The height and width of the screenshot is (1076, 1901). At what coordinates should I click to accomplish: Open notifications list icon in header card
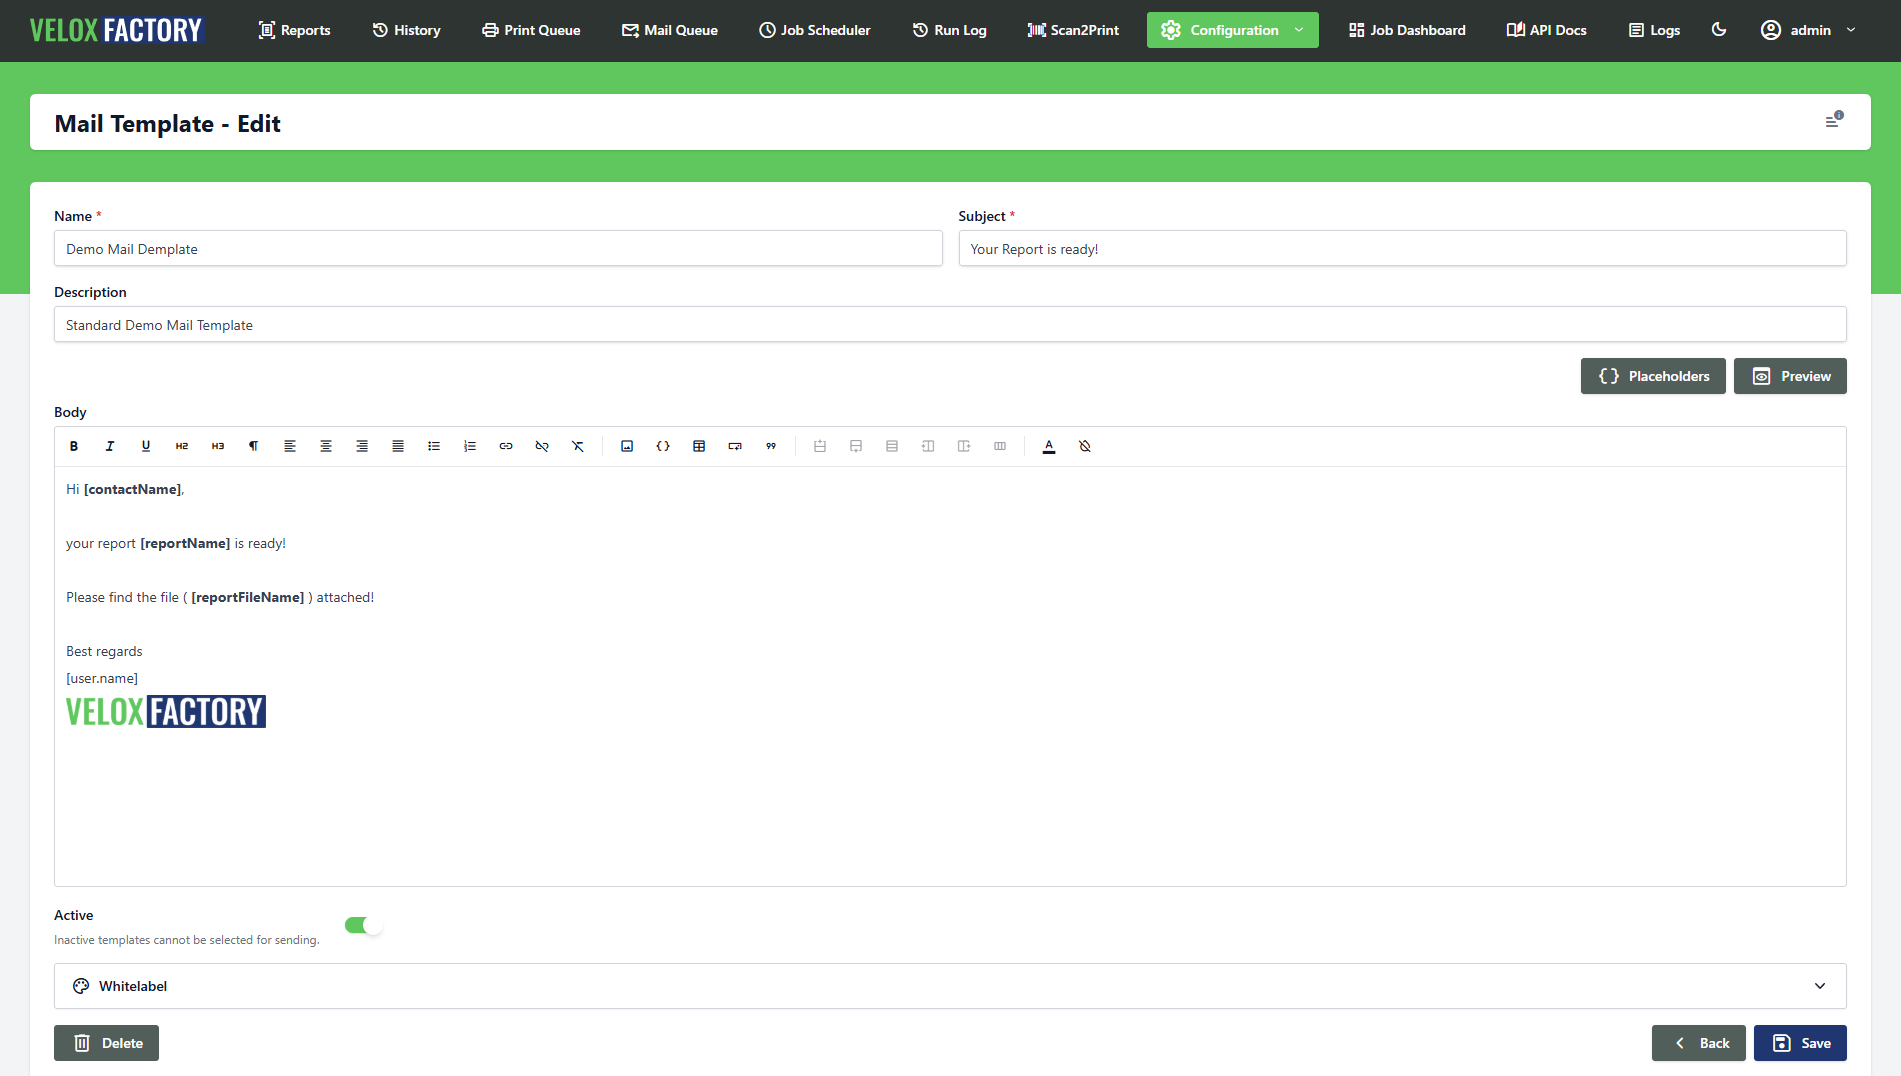[1833, 120]
